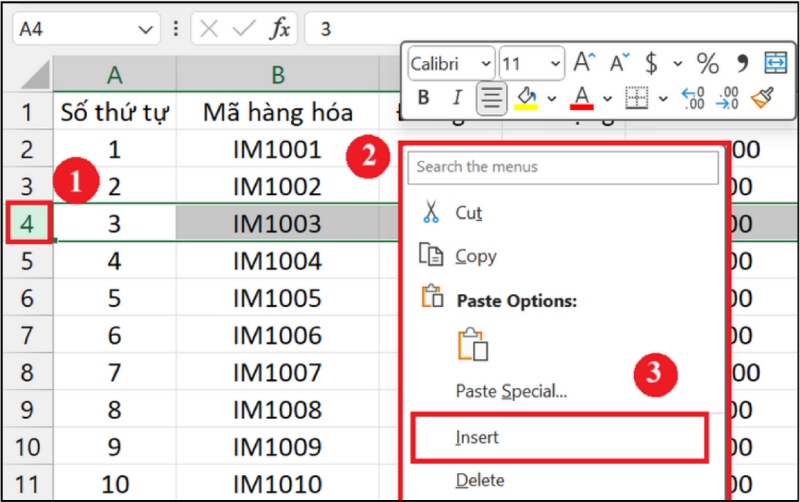Click Merge and Center icon
This screenshot has height=502, width=800.
tap(776, 63)
